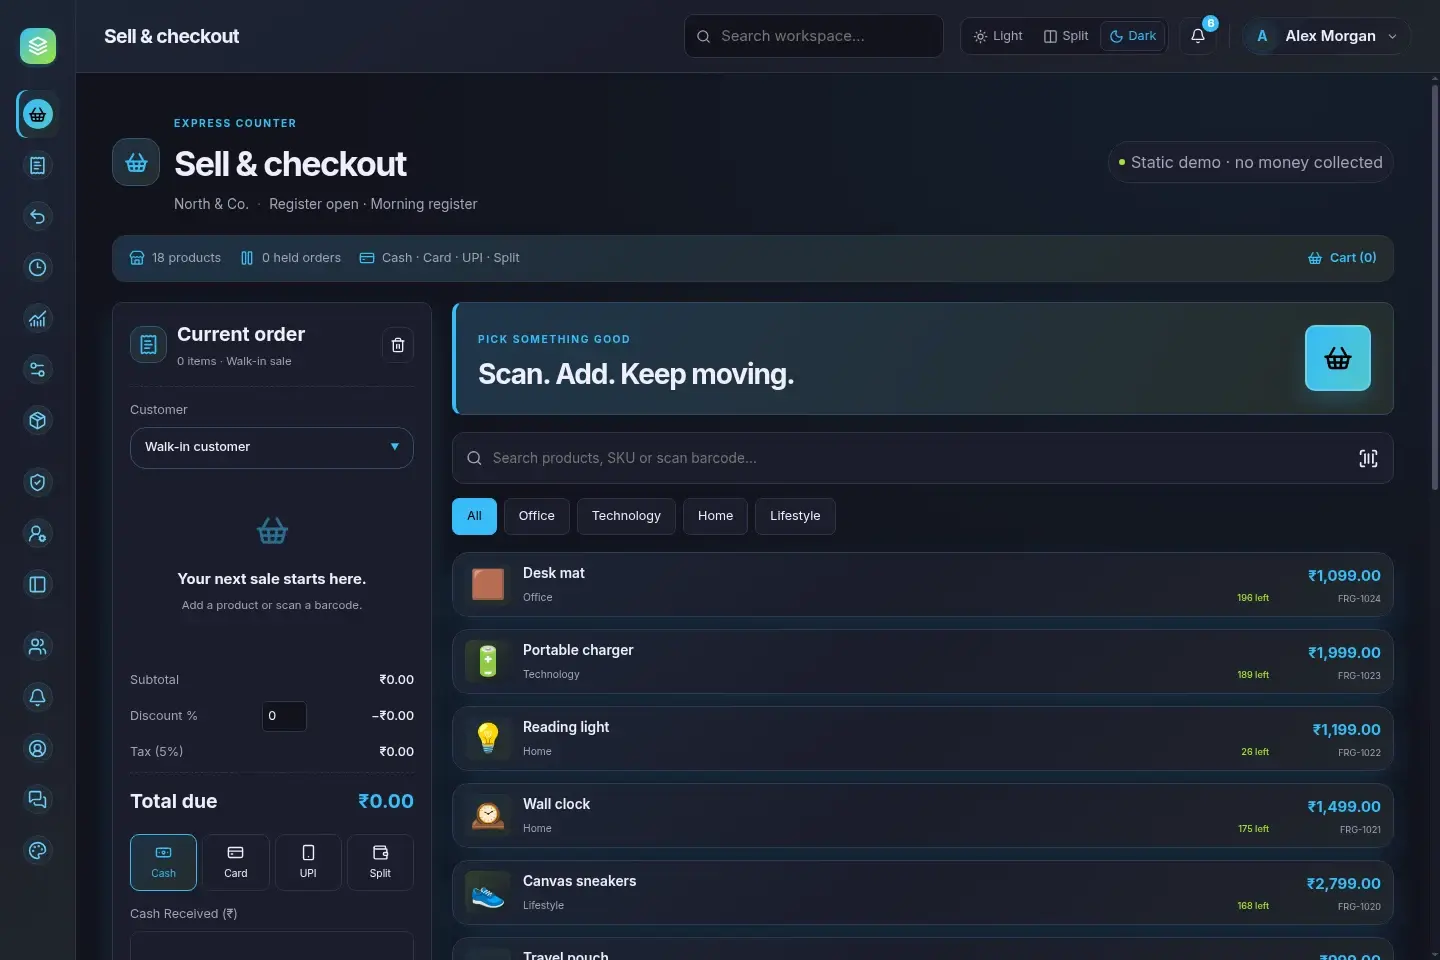This screenshot has width=1440, height=960.
Task: Click the large basket button in the banner
Action: coord(1338,358)
